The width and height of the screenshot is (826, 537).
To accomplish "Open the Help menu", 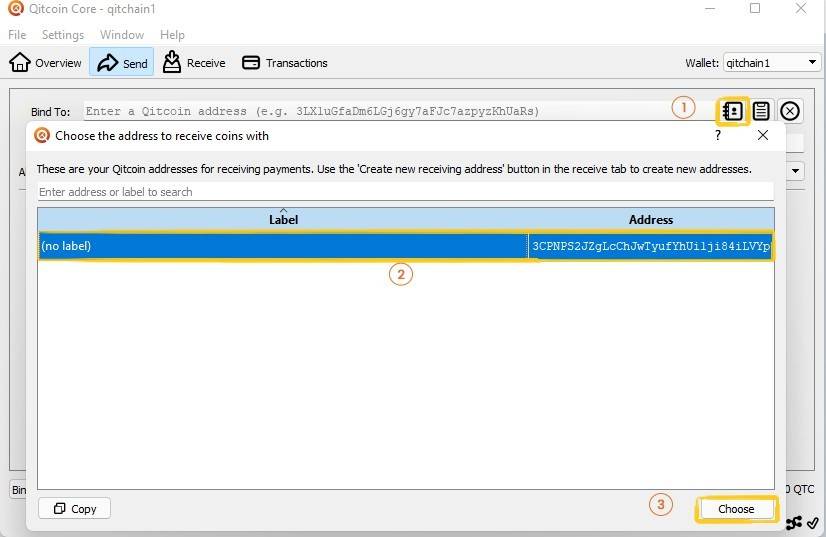I will pyautogui.click(x=172, y=35).
